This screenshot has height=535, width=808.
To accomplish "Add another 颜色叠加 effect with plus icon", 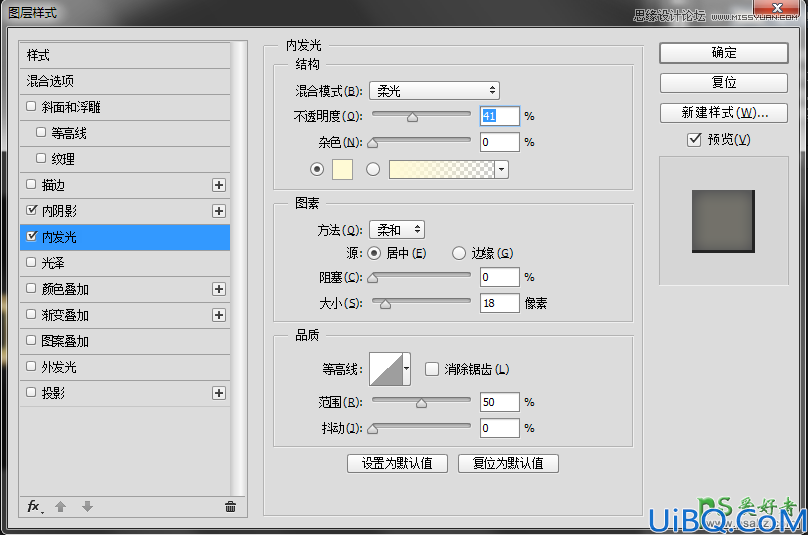I will pos(218,289).
